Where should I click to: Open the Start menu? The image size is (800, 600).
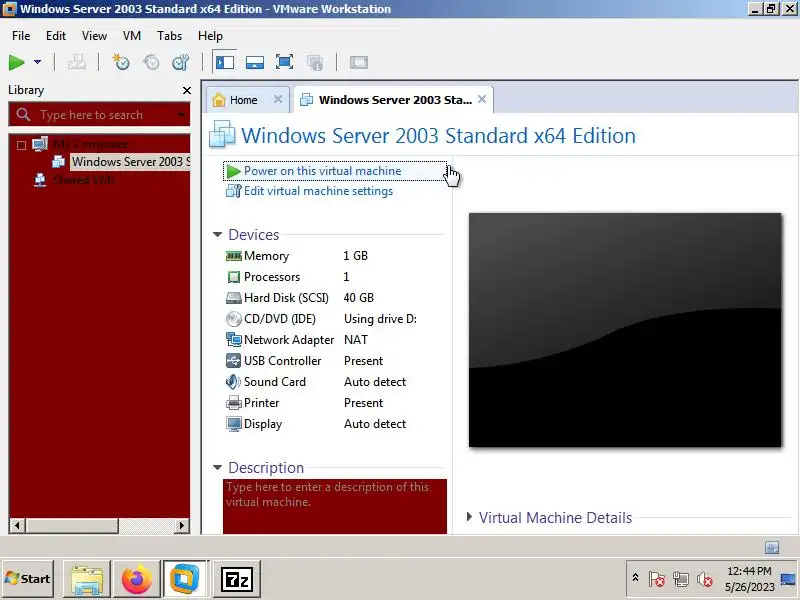coord(28,579)
